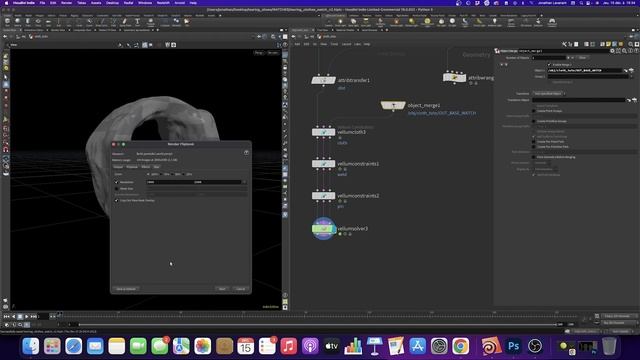Select the Spray Paint shelf tool
This screenshot has width=640, height=360.
click(x=125, y=22)
